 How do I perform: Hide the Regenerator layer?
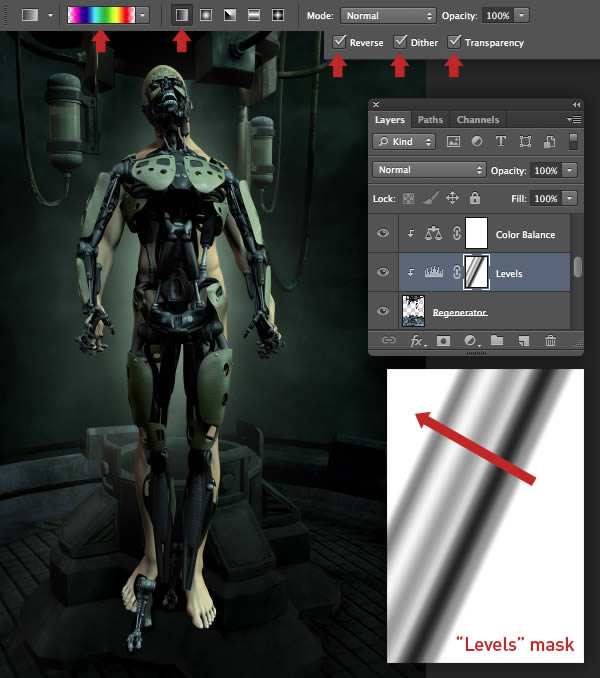pos(383,311)
